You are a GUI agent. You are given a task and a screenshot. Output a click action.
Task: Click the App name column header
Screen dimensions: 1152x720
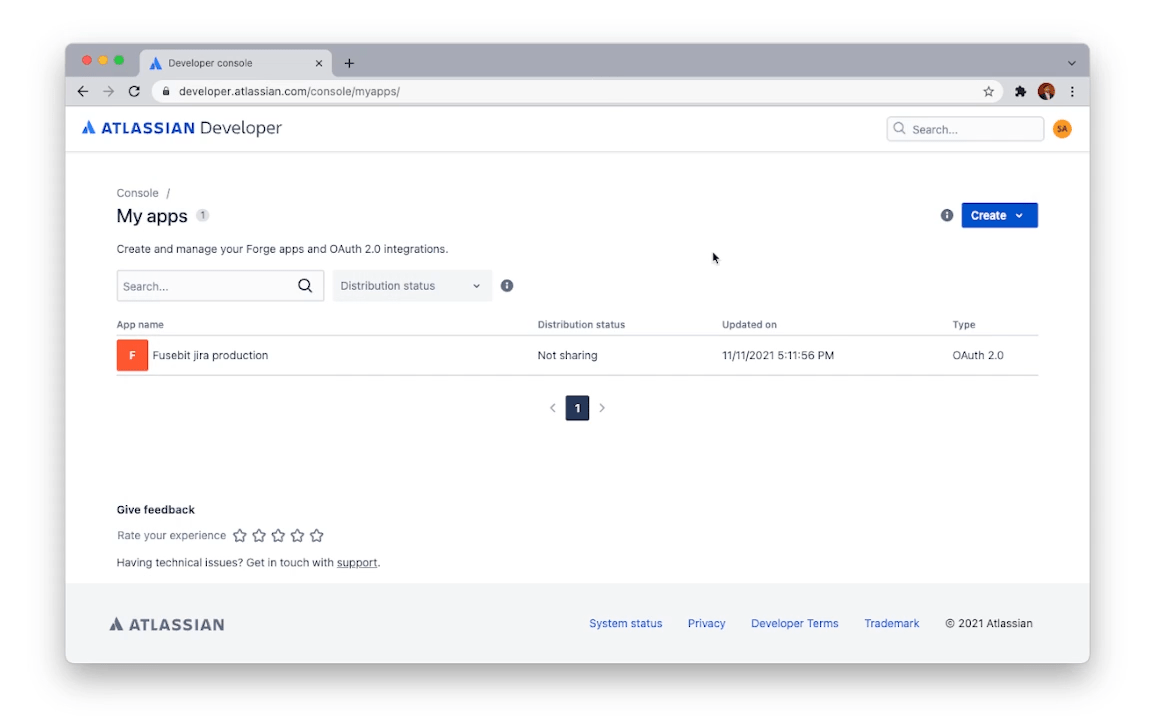(140, 324)
